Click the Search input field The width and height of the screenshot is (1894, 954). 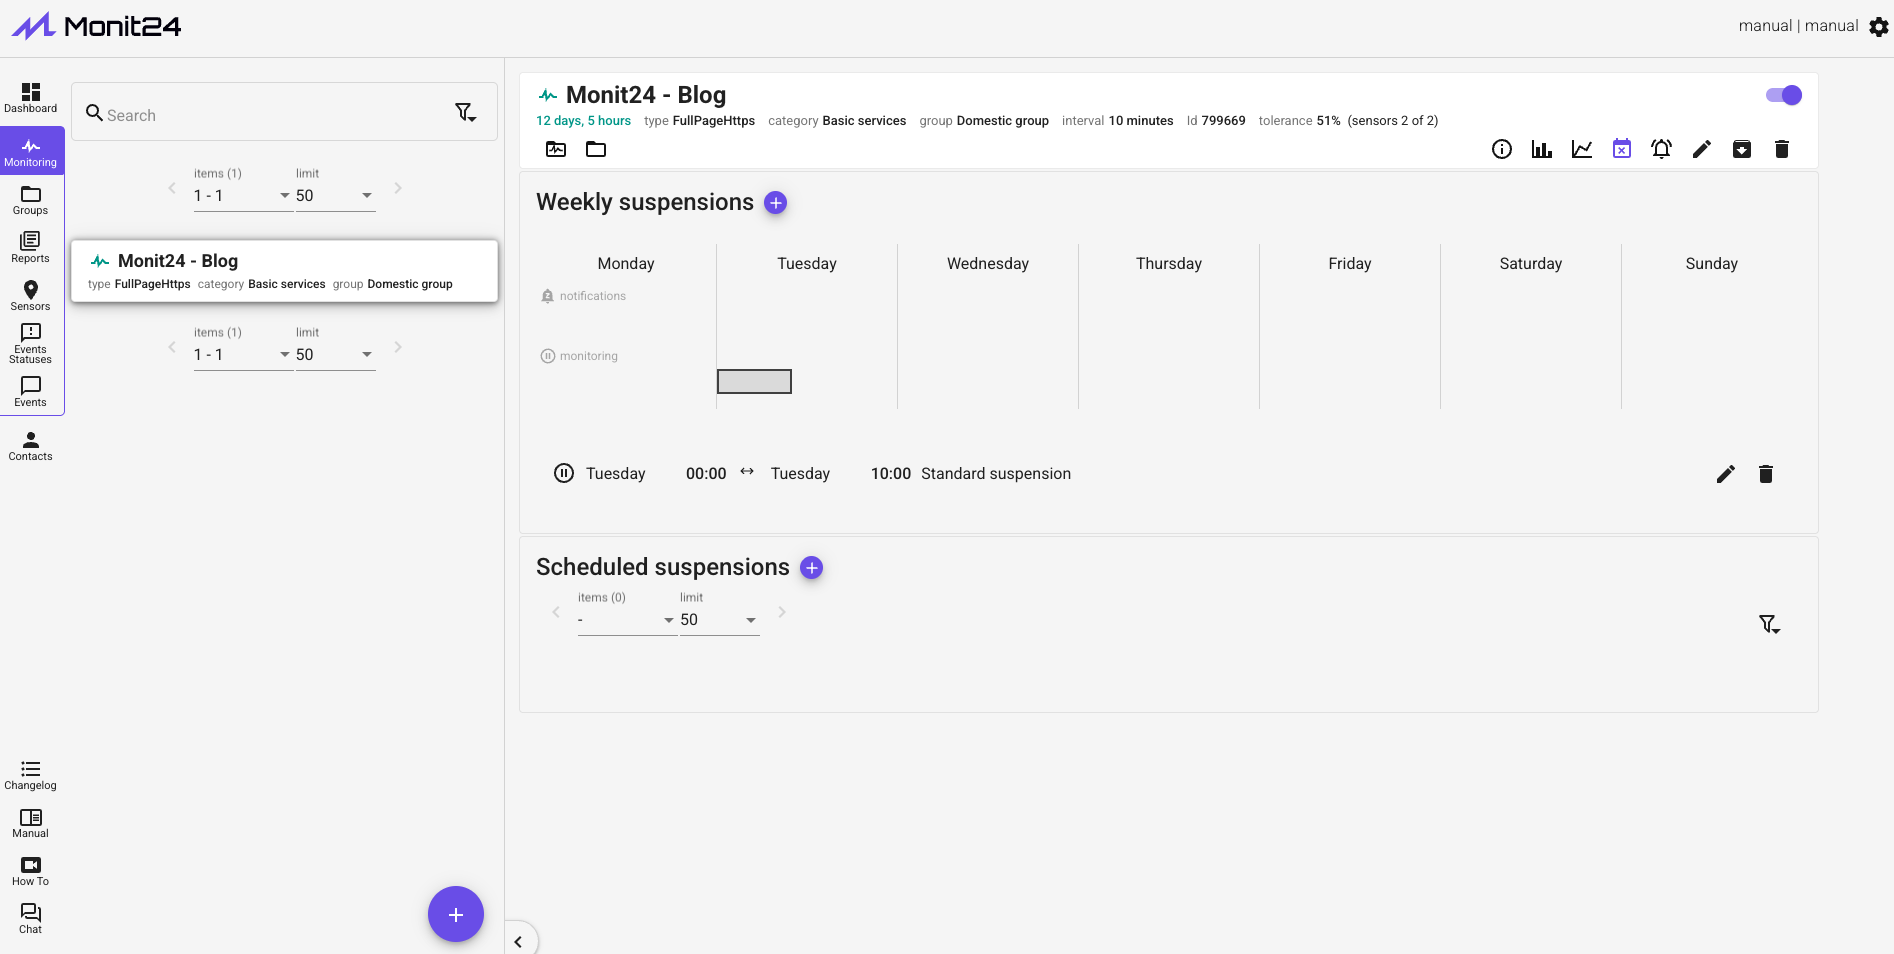click(x=270, y=115)
